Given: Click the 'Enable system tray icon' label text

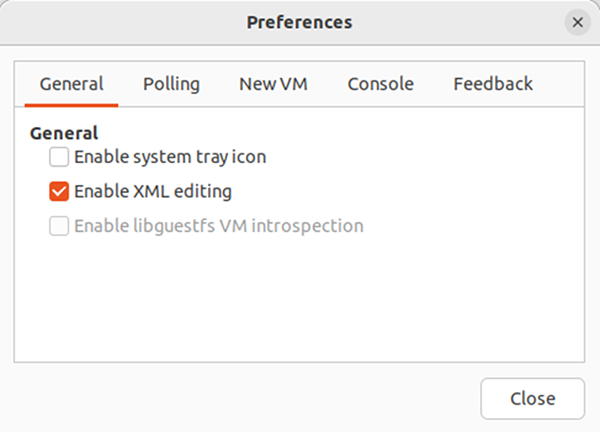Looking at the screenshot, I should coord(170,157).
